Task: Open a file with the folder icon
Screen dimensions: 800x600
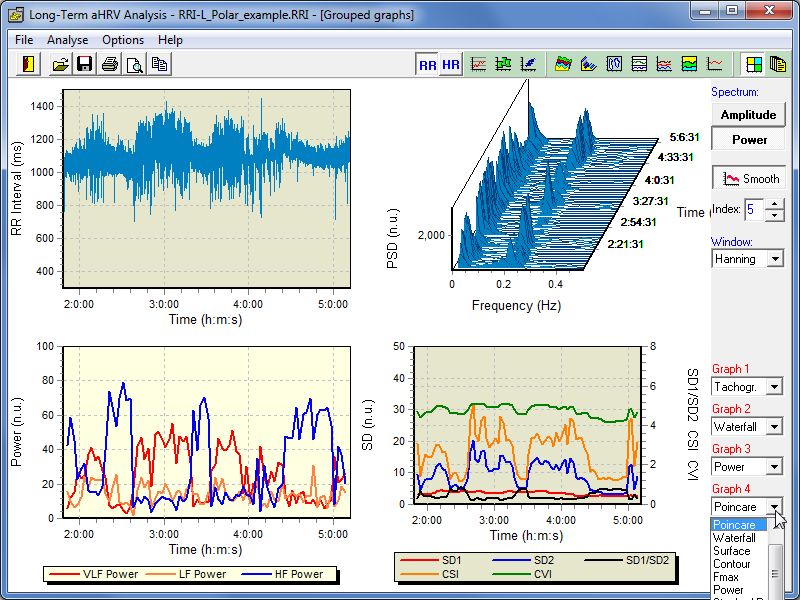Action: click(x=61, y=64)
